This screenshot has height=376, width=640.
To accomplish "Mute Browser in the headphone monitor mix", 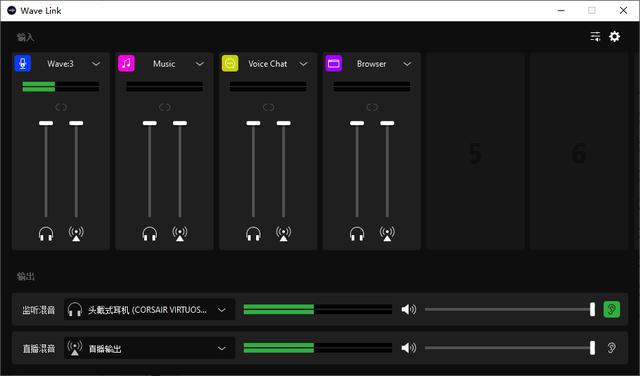I will pos(357,234).
